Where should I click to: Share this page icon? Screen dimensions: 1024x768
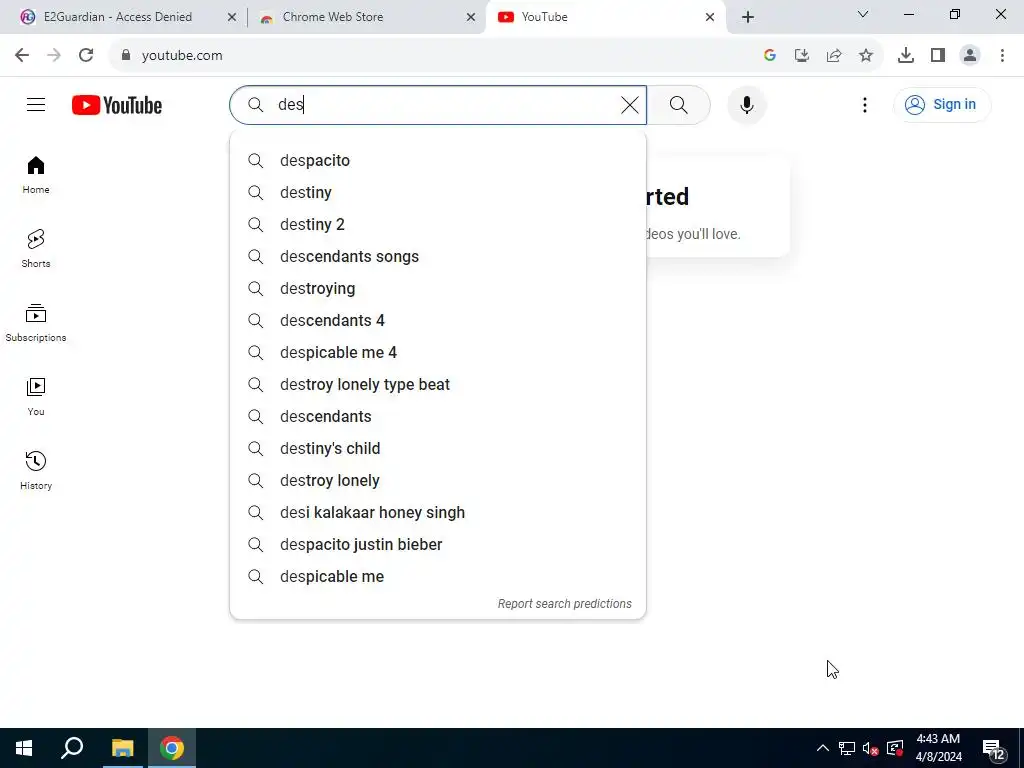point(833,55)
